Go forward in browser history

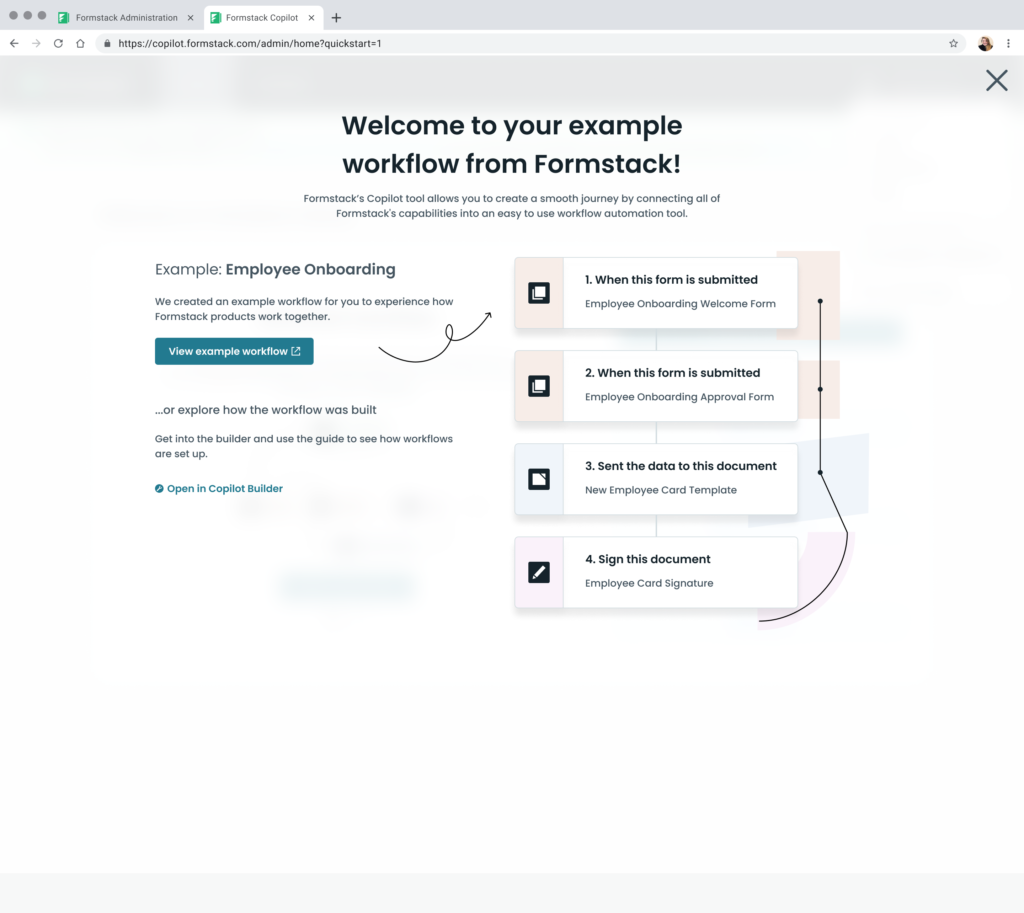36,43
